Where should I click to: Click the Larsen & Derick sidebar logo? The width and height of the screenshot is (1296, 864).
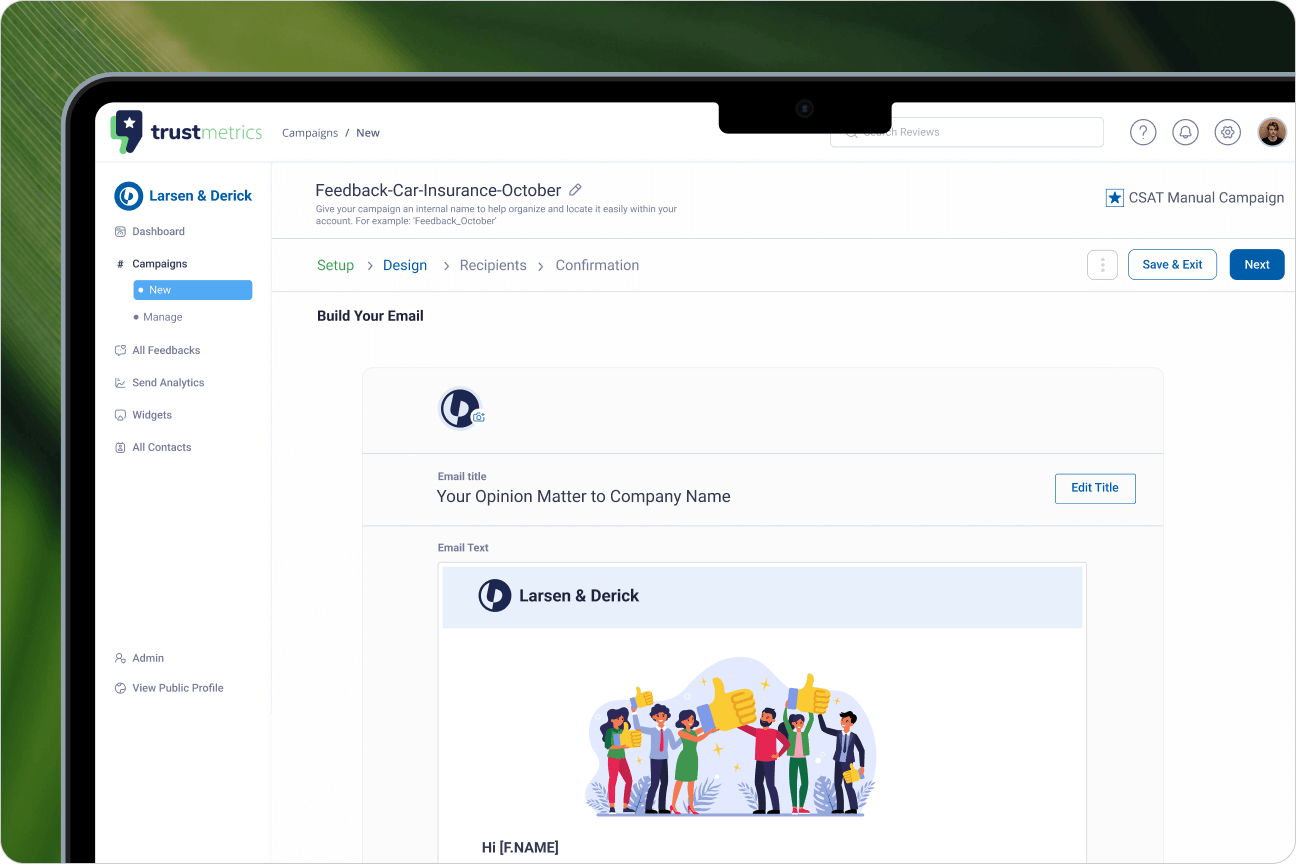click(x=128, y=196)
